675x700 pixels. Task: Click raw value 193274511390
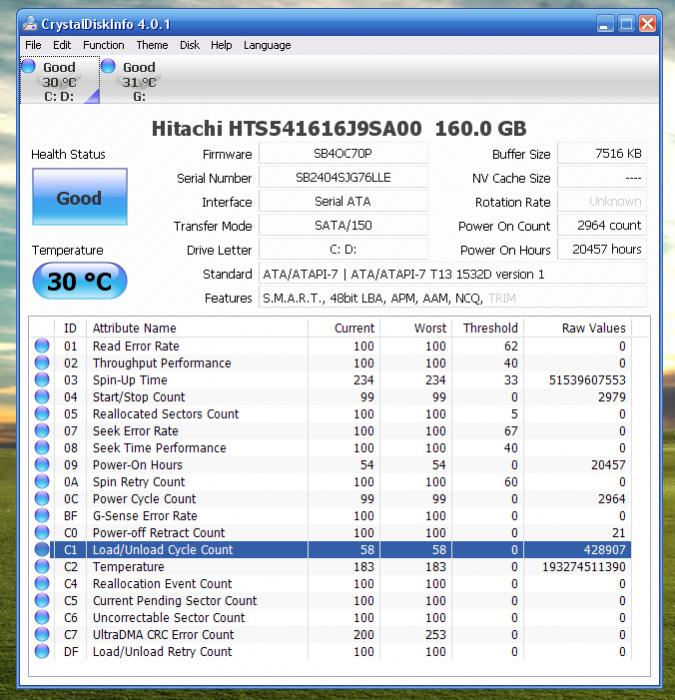(584, 567)
